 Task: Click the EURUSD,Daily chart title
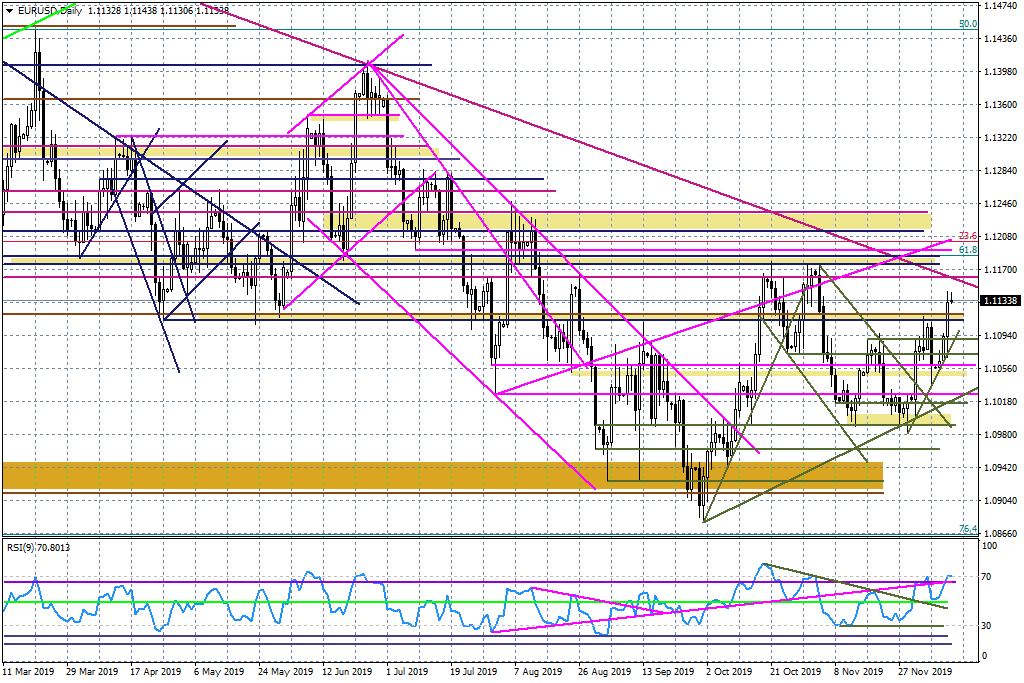pos(50,10)
